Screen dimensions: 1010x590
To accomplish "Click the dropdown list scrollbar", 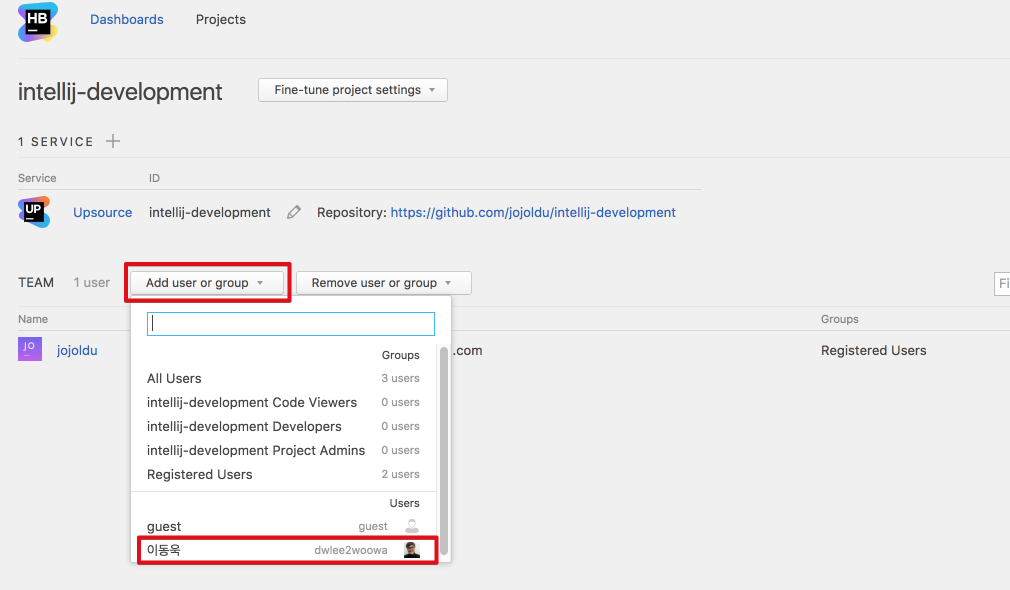I will point(444,451).
